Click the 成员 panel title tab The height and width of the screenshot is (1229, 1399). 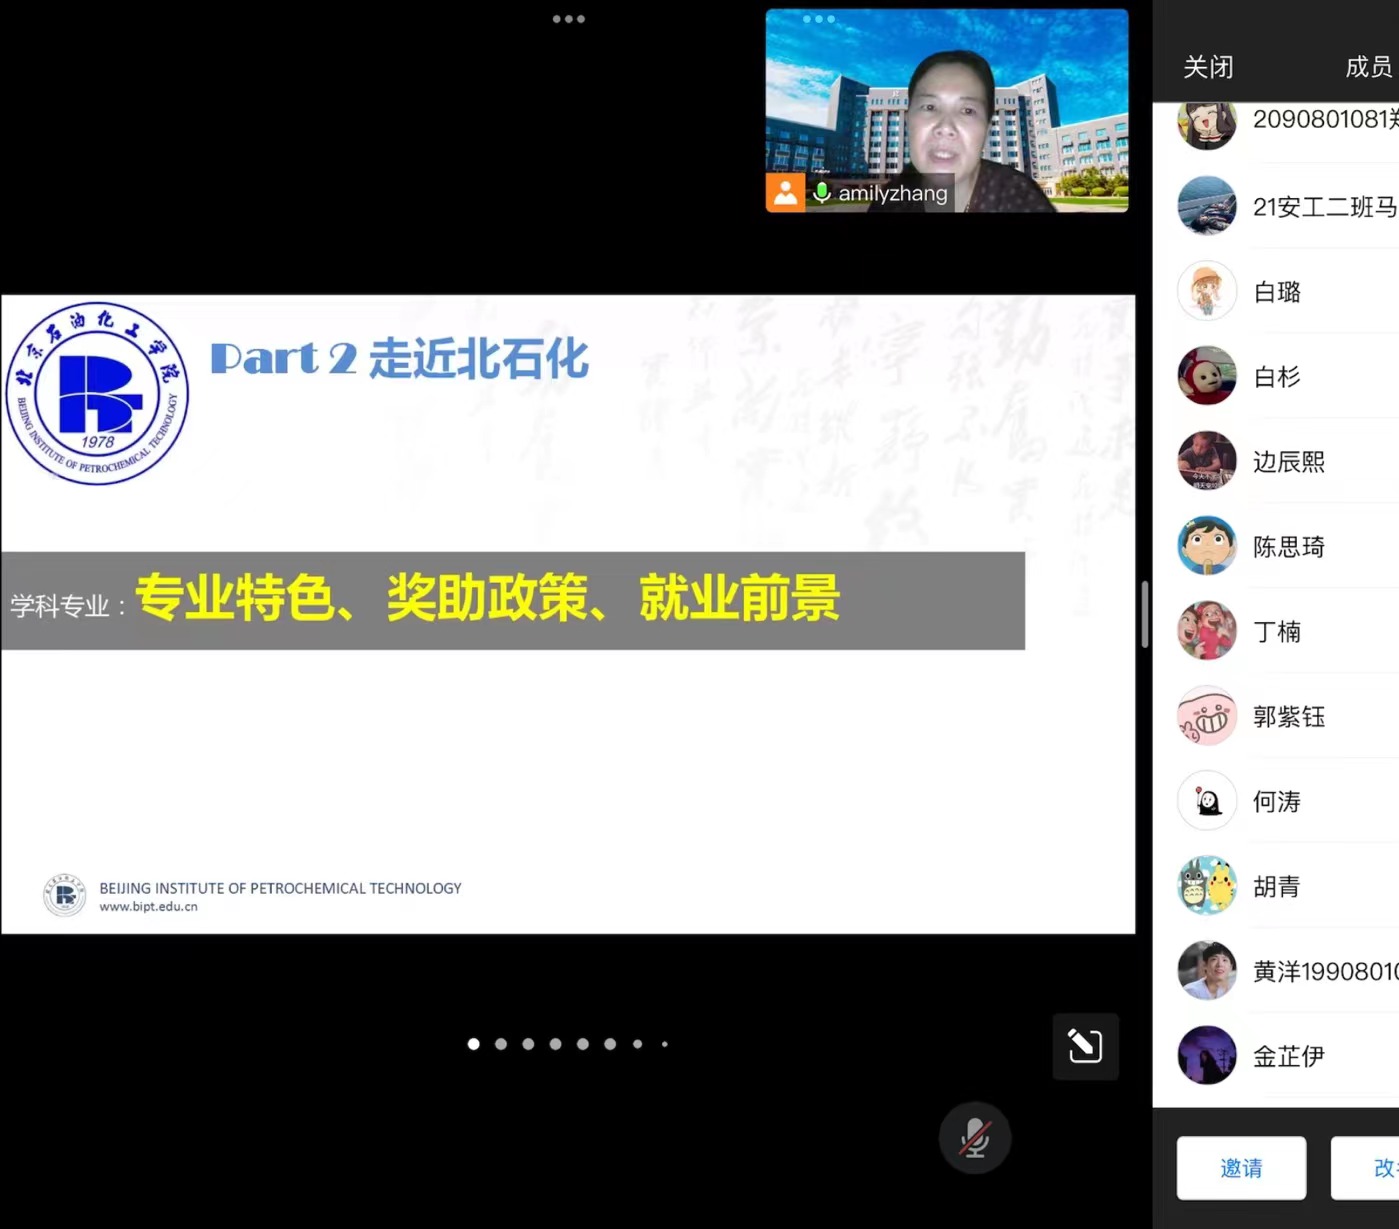point(1368,67)
